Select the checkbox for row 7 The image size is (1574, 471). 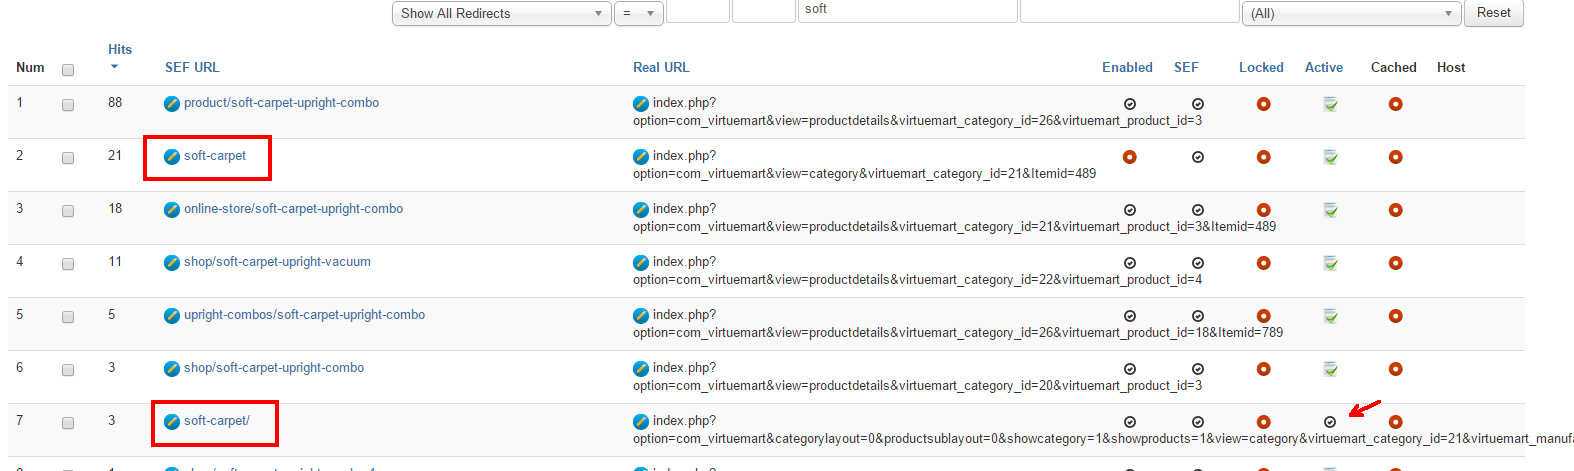point(68,423)
